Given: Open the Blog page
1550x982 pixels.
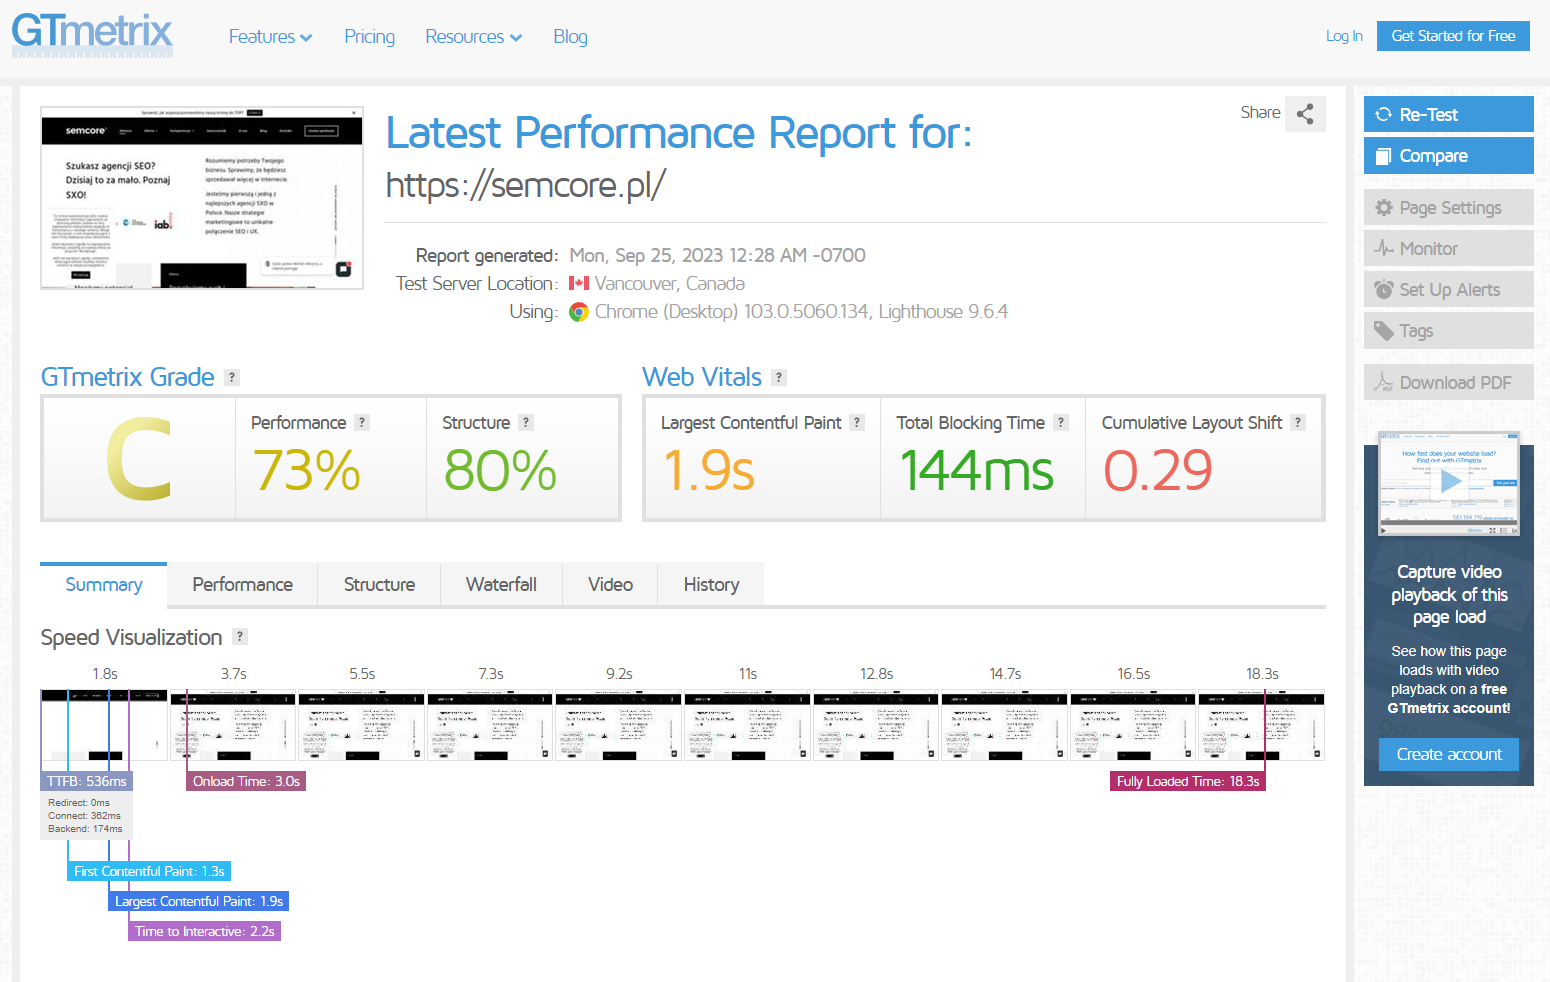Looking at the screenshot, I should tap(570, 37).
